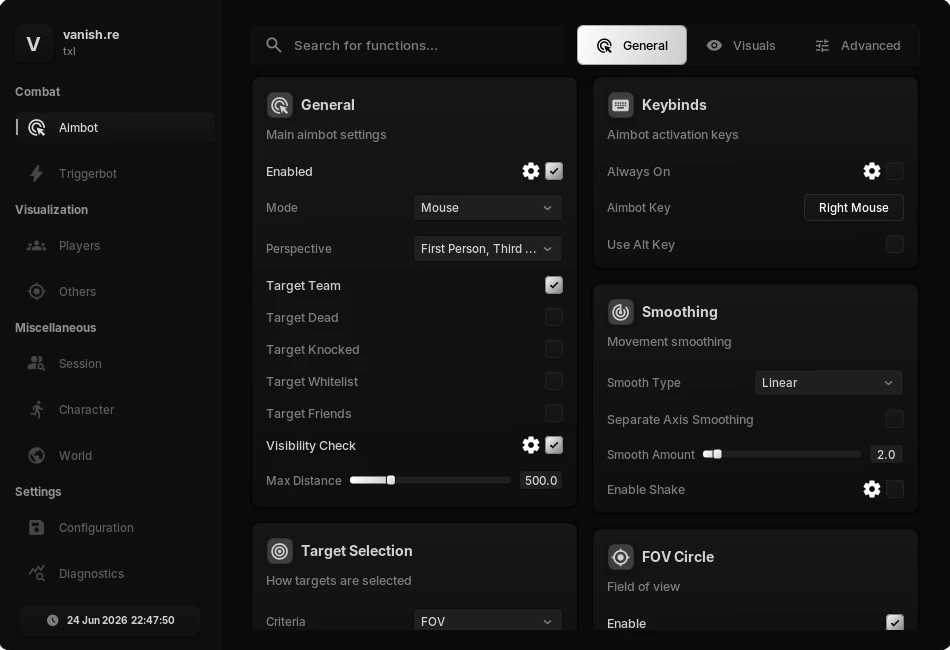The image size is (950, 650).
Task: Open the Character page
Action: (x=115, y=410)
